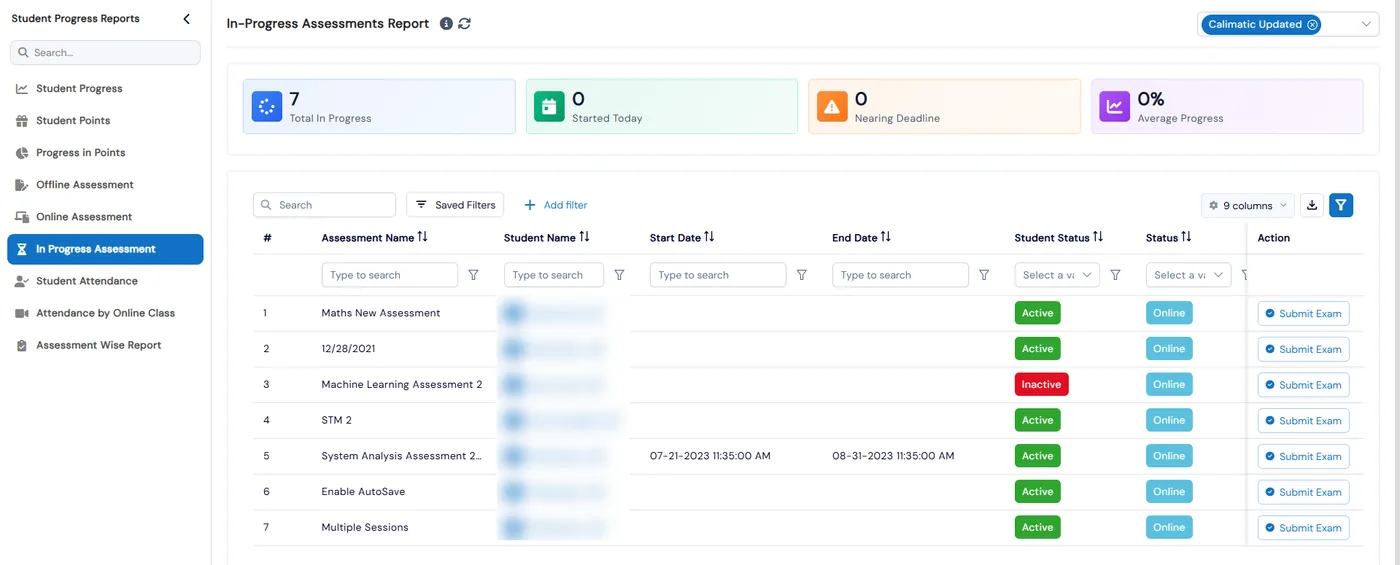Screen dimensions: 1400x565
Task: Click the filter funnel for End Date
Action: (x=984, y=275)
